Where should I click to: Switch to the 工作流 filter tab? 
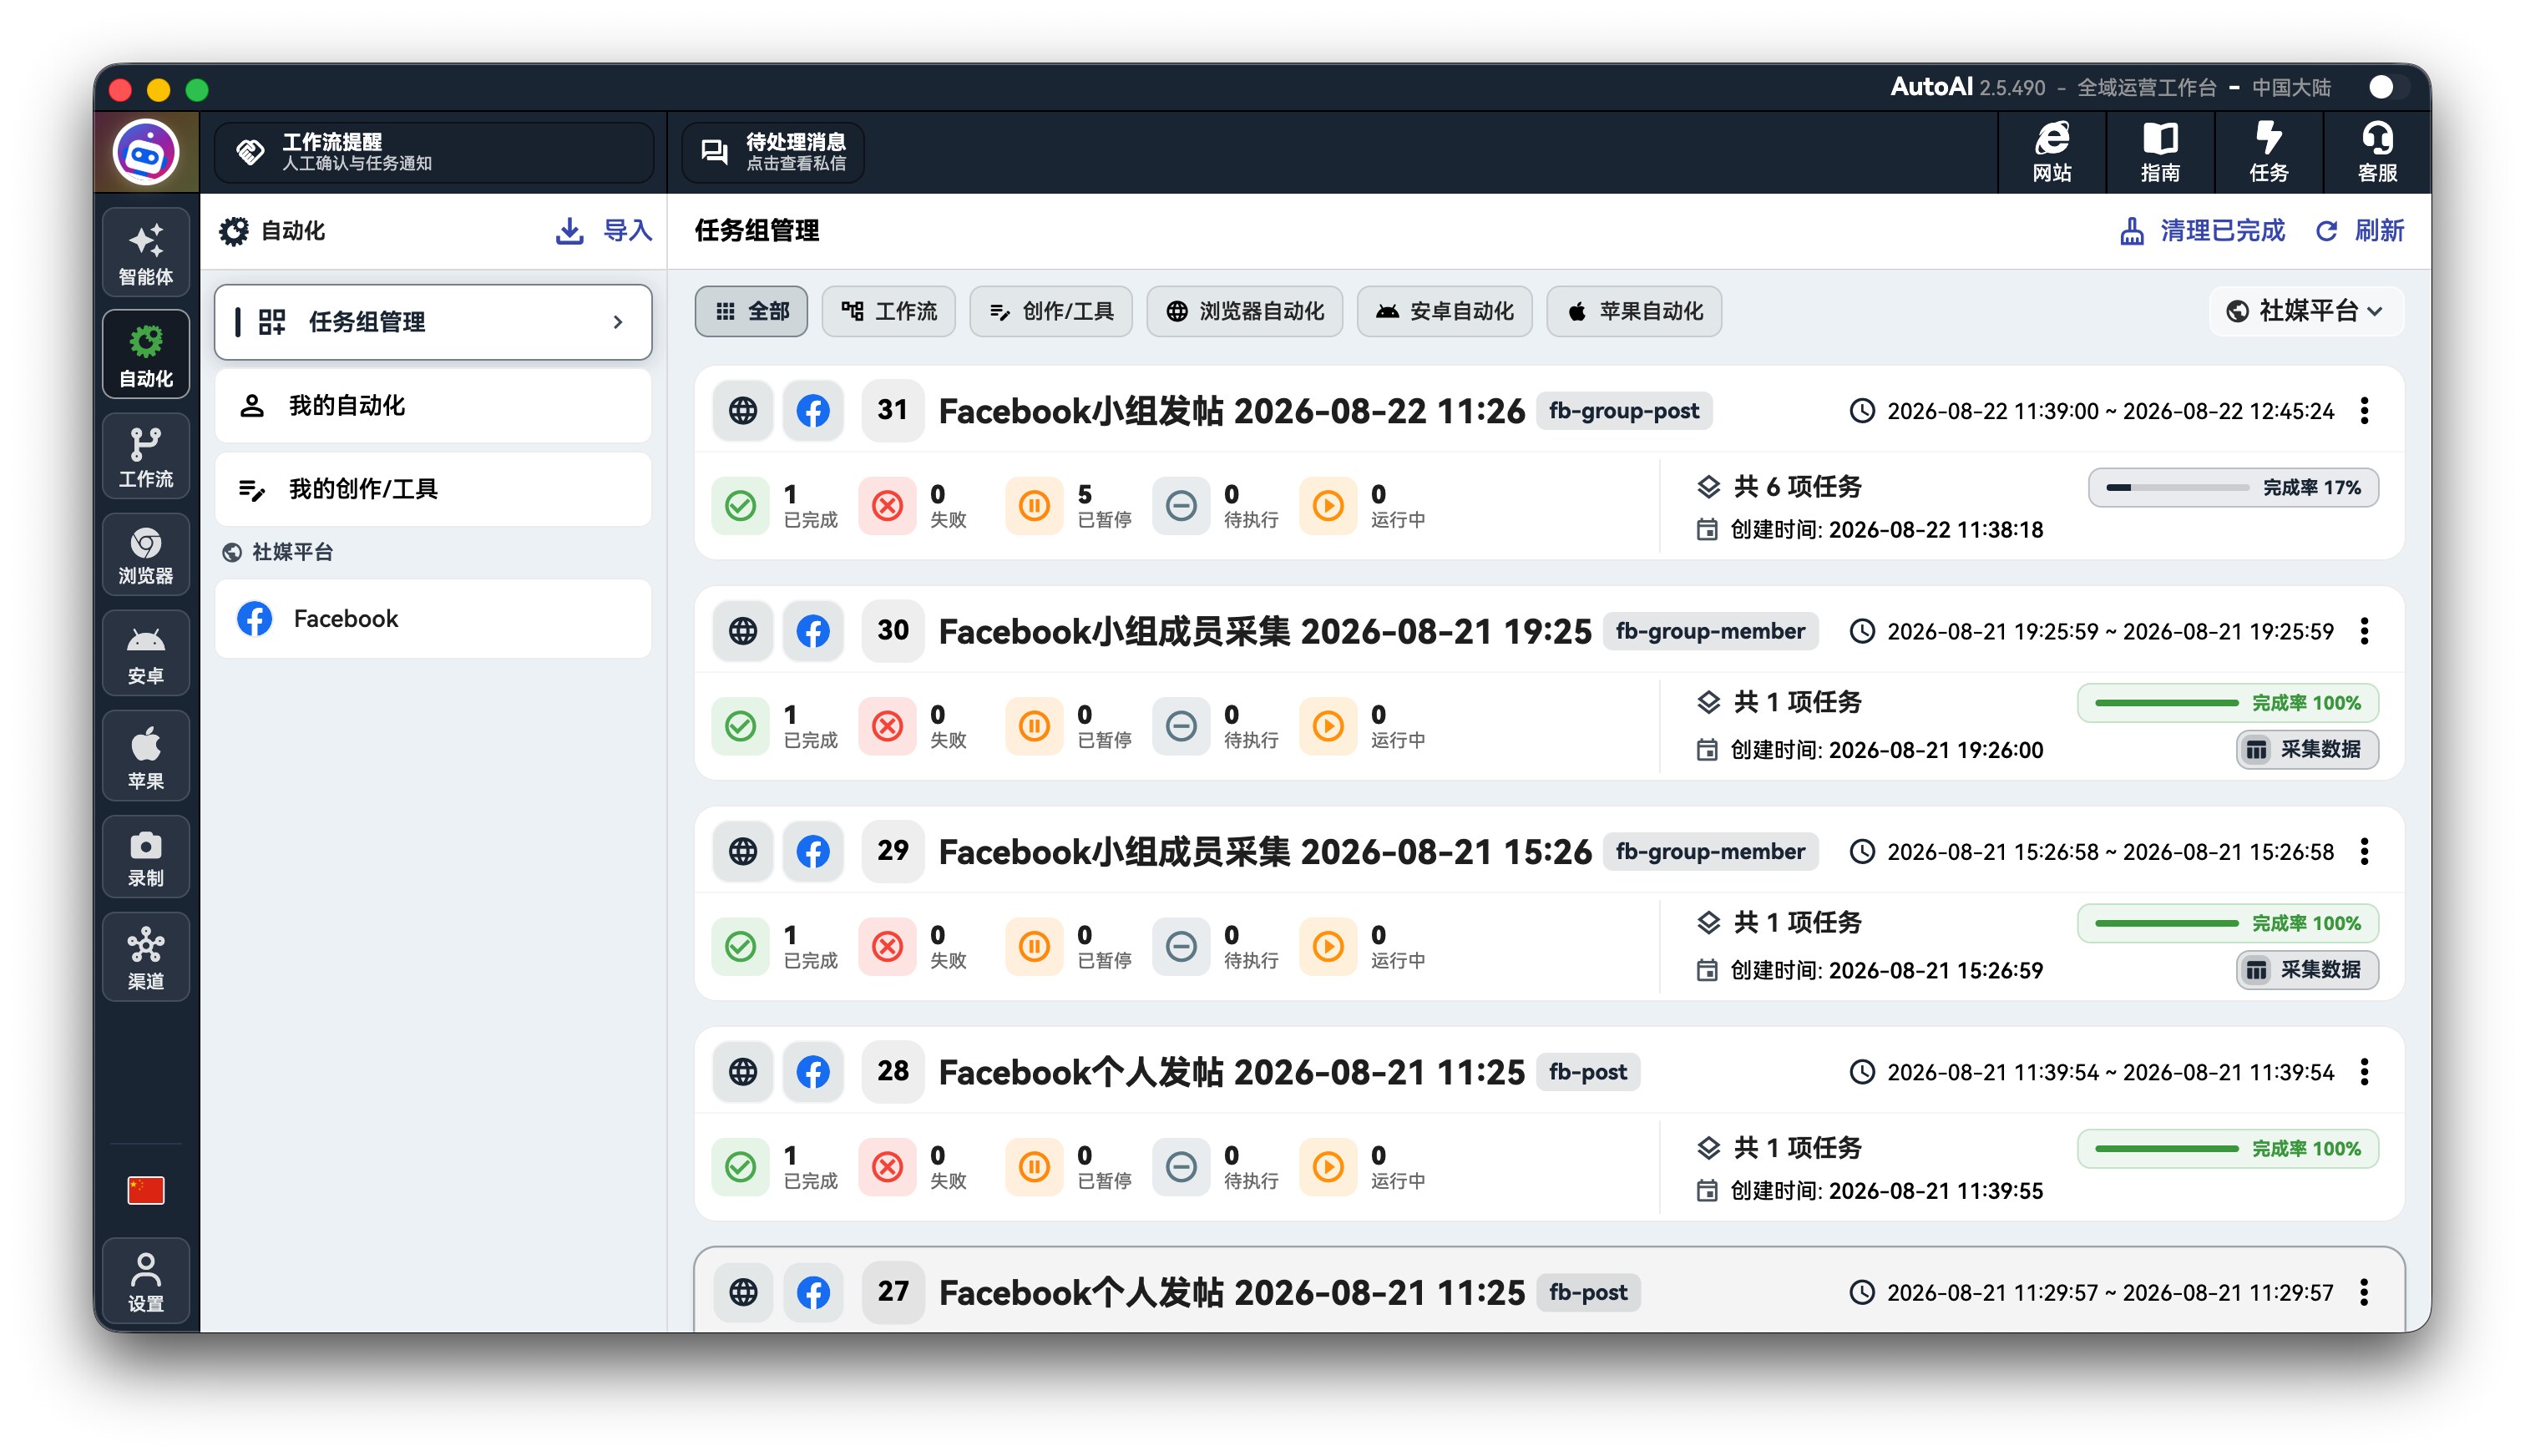pos(888,311)
